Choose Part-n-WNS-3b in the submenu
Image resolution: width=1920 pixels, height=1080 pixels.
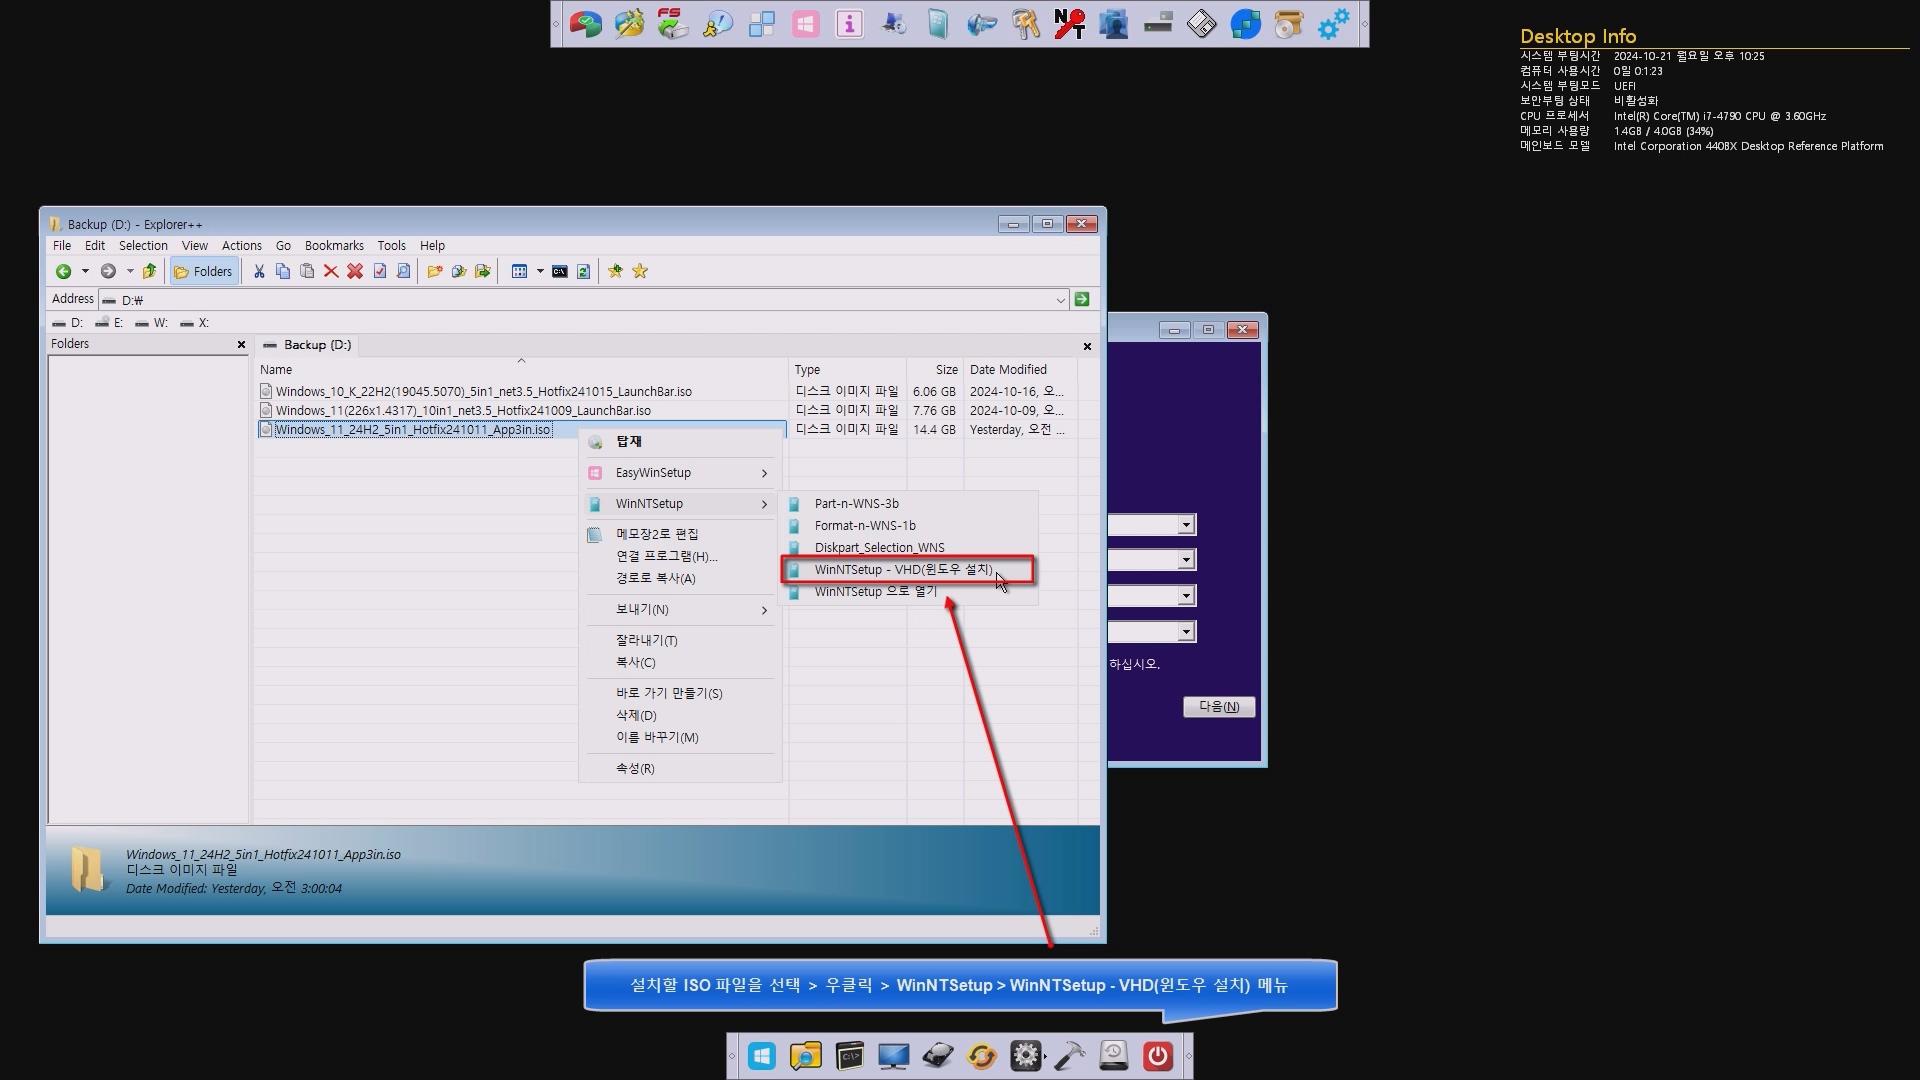pyautogui.click(x=908, y=504)
